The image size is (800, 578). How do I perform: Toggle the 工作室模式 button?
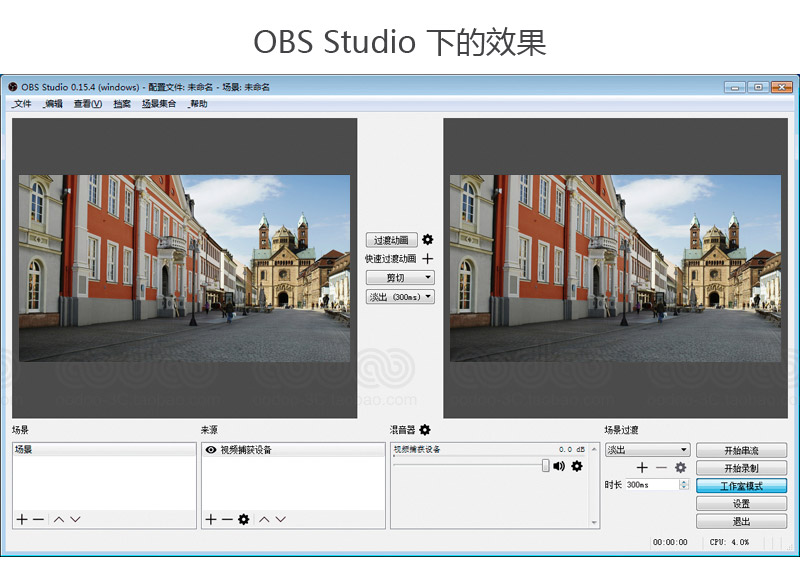coord(741,486)
